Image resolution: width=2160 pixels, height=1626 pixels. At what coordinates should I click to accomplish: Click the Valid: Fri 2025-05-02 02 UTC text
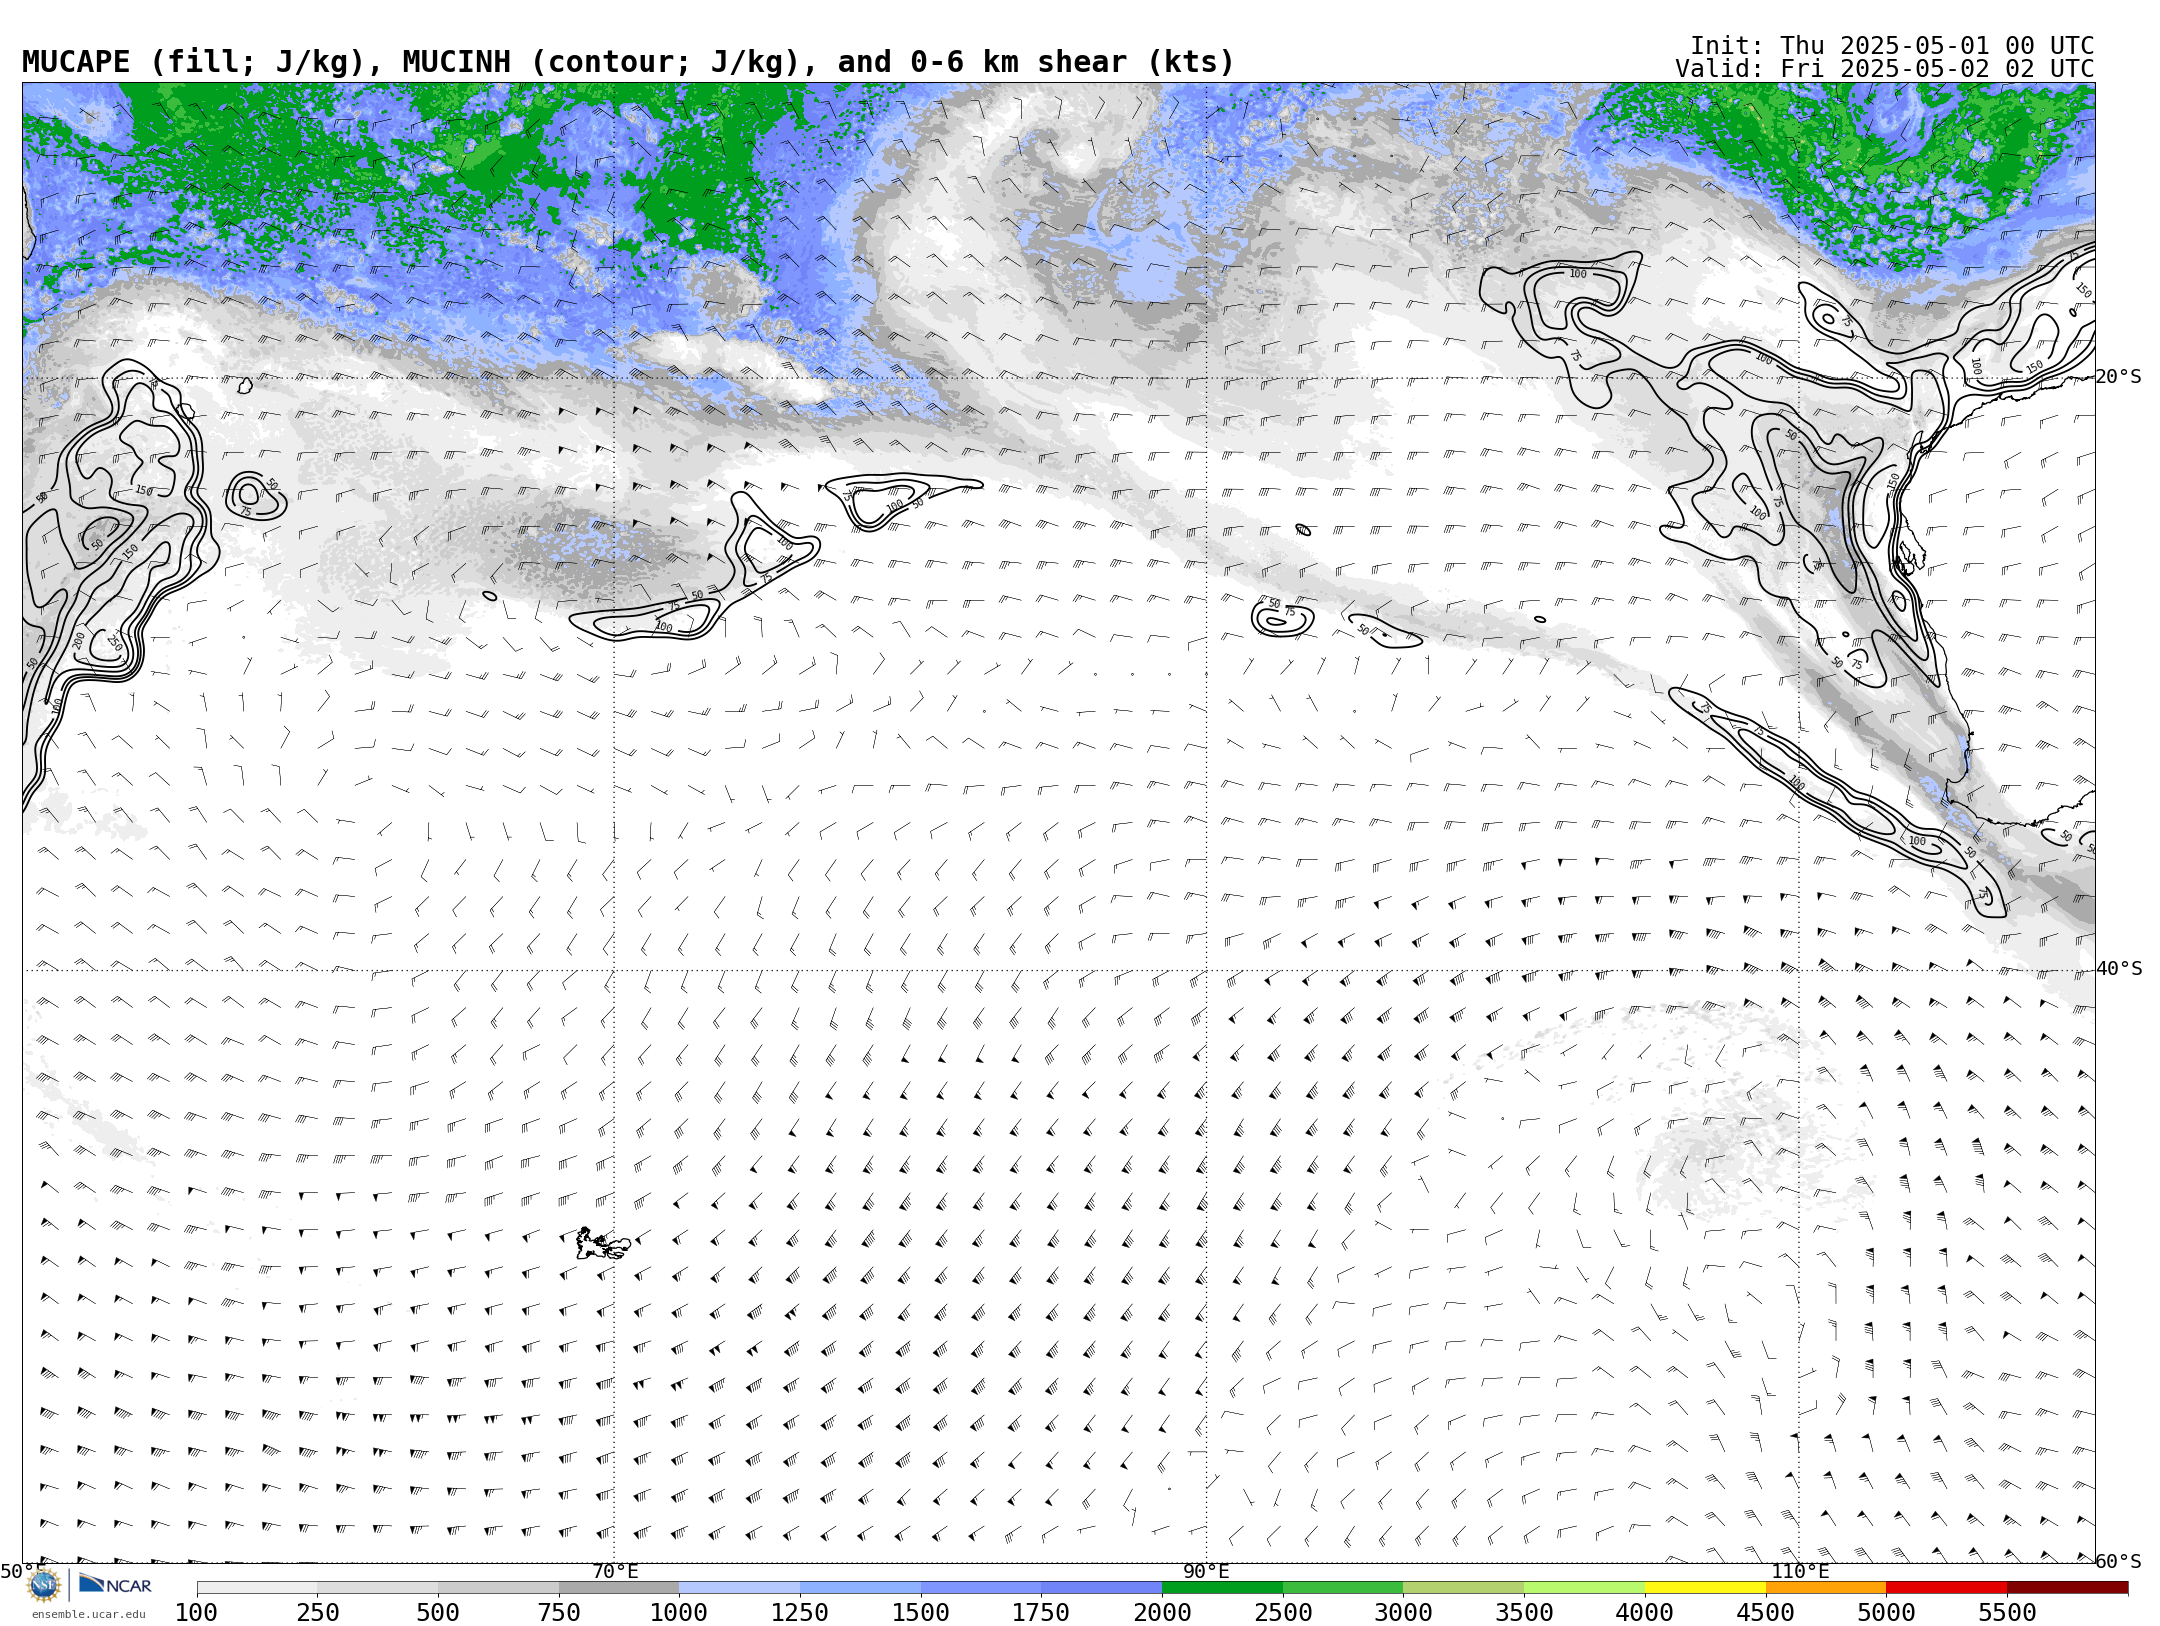pos(1884,69)
